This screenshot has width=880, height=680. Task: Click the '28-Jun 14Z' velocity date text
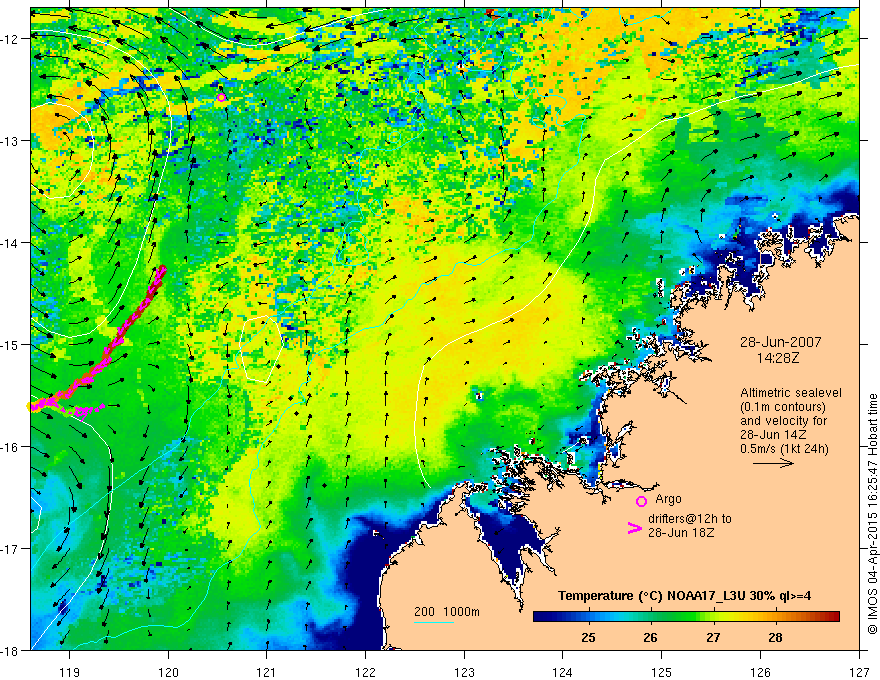[773, 435]
